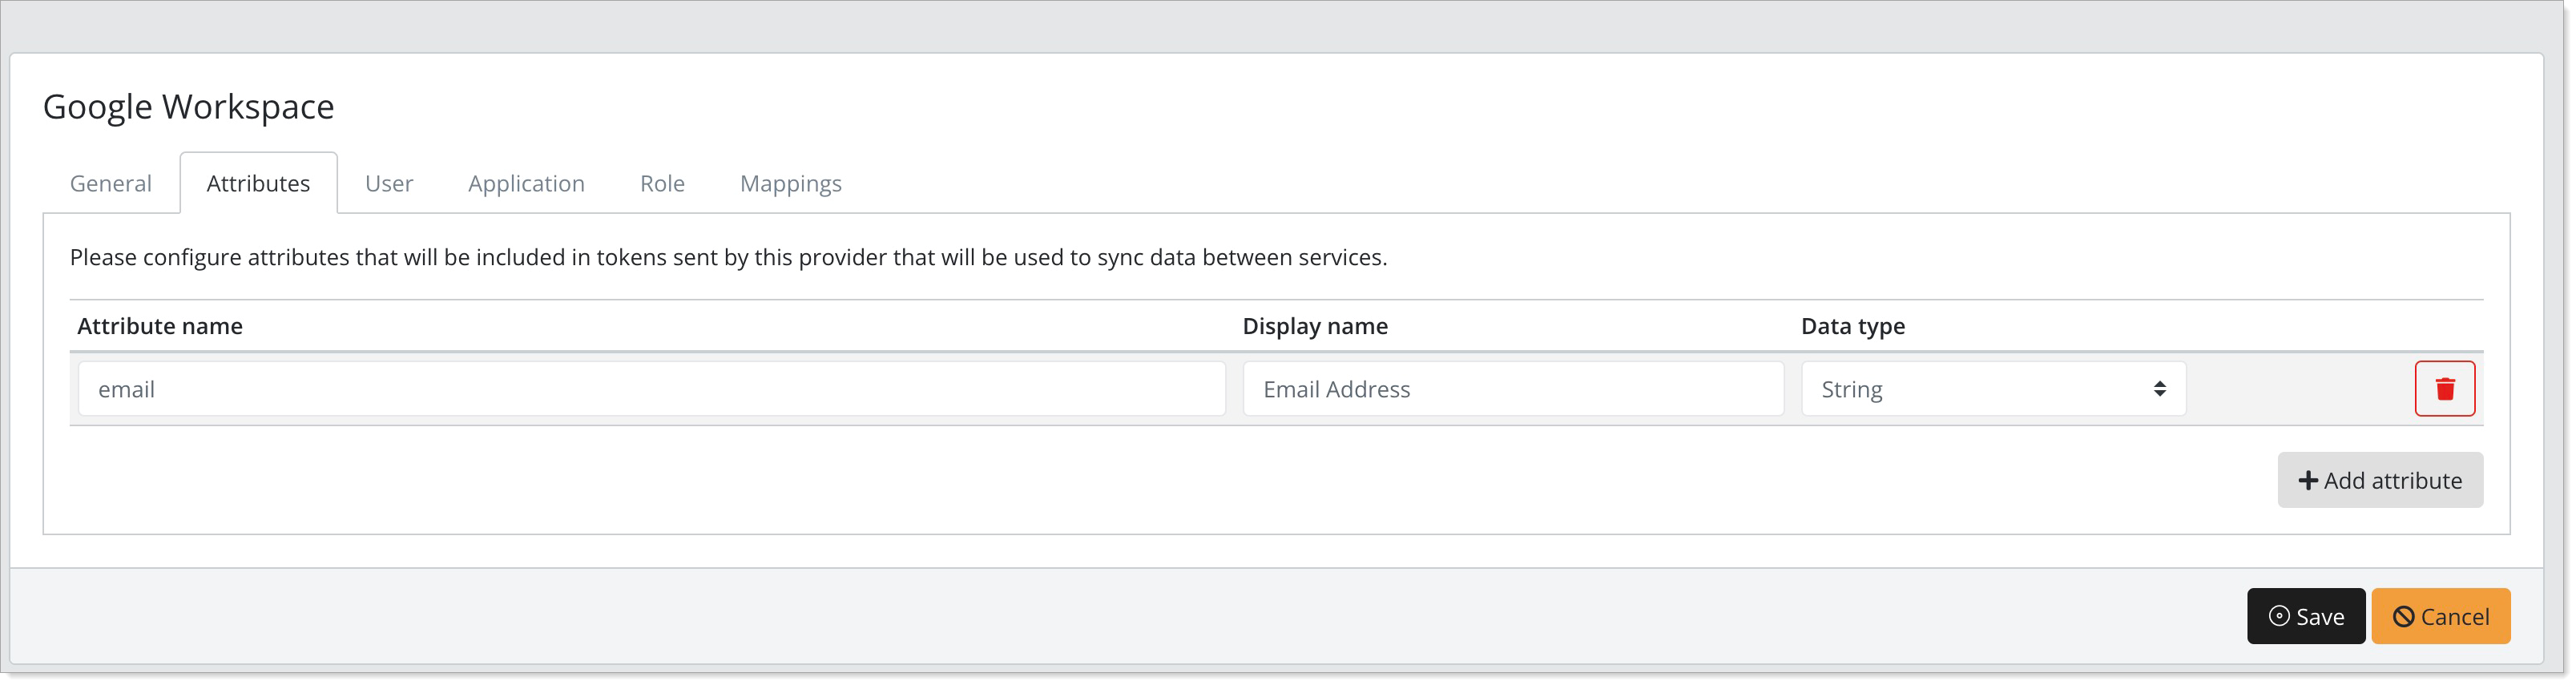The width and height of the screenshot is (2576, 685).
Task: Click the Data type column header
Action: point(1852,326)
